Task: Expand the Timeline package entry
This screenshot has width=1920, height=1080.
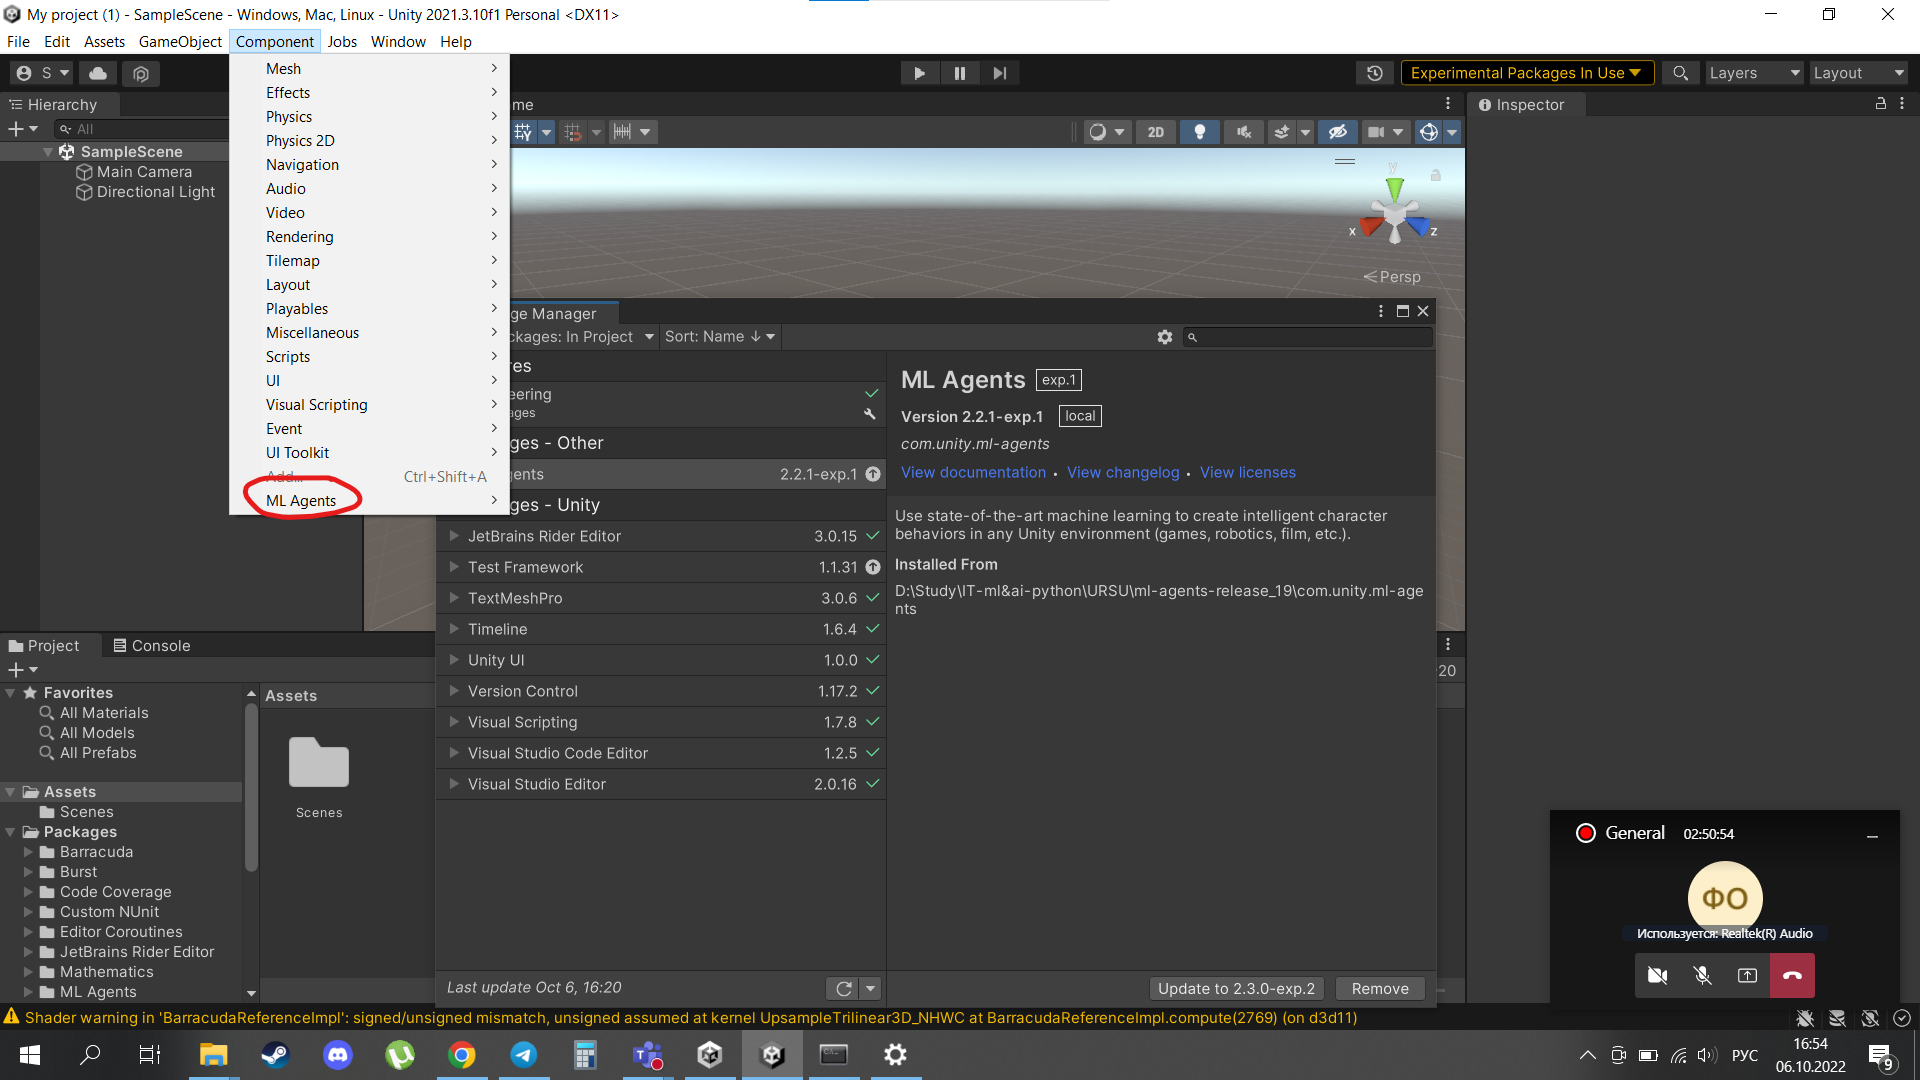Action: point(454,629)
